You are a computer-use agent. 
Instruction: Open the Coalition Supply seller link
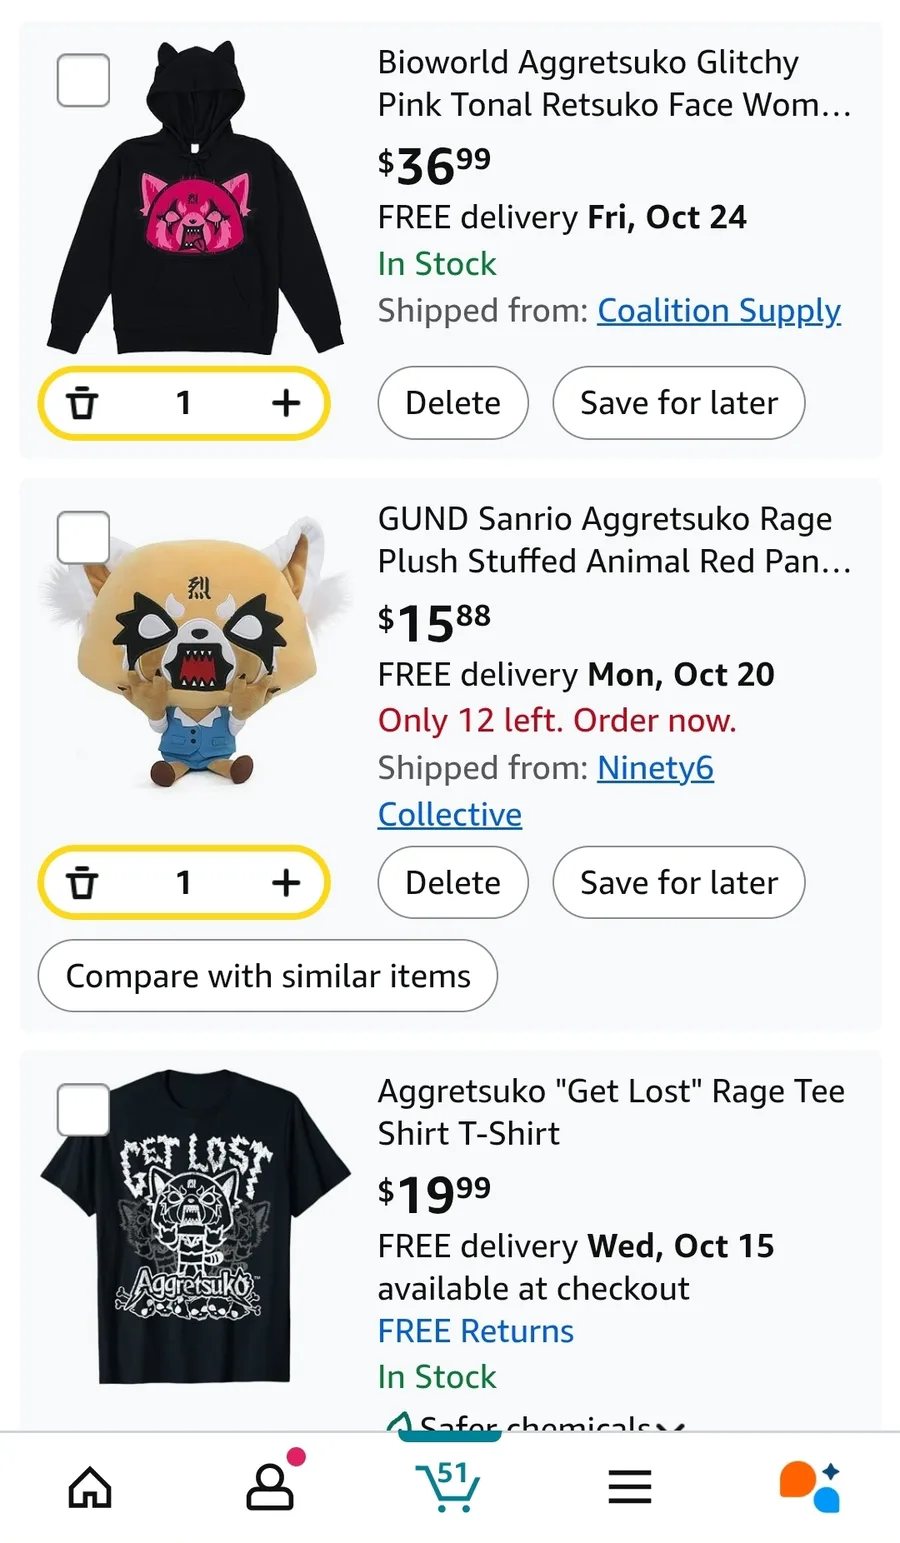coord(719,311)
